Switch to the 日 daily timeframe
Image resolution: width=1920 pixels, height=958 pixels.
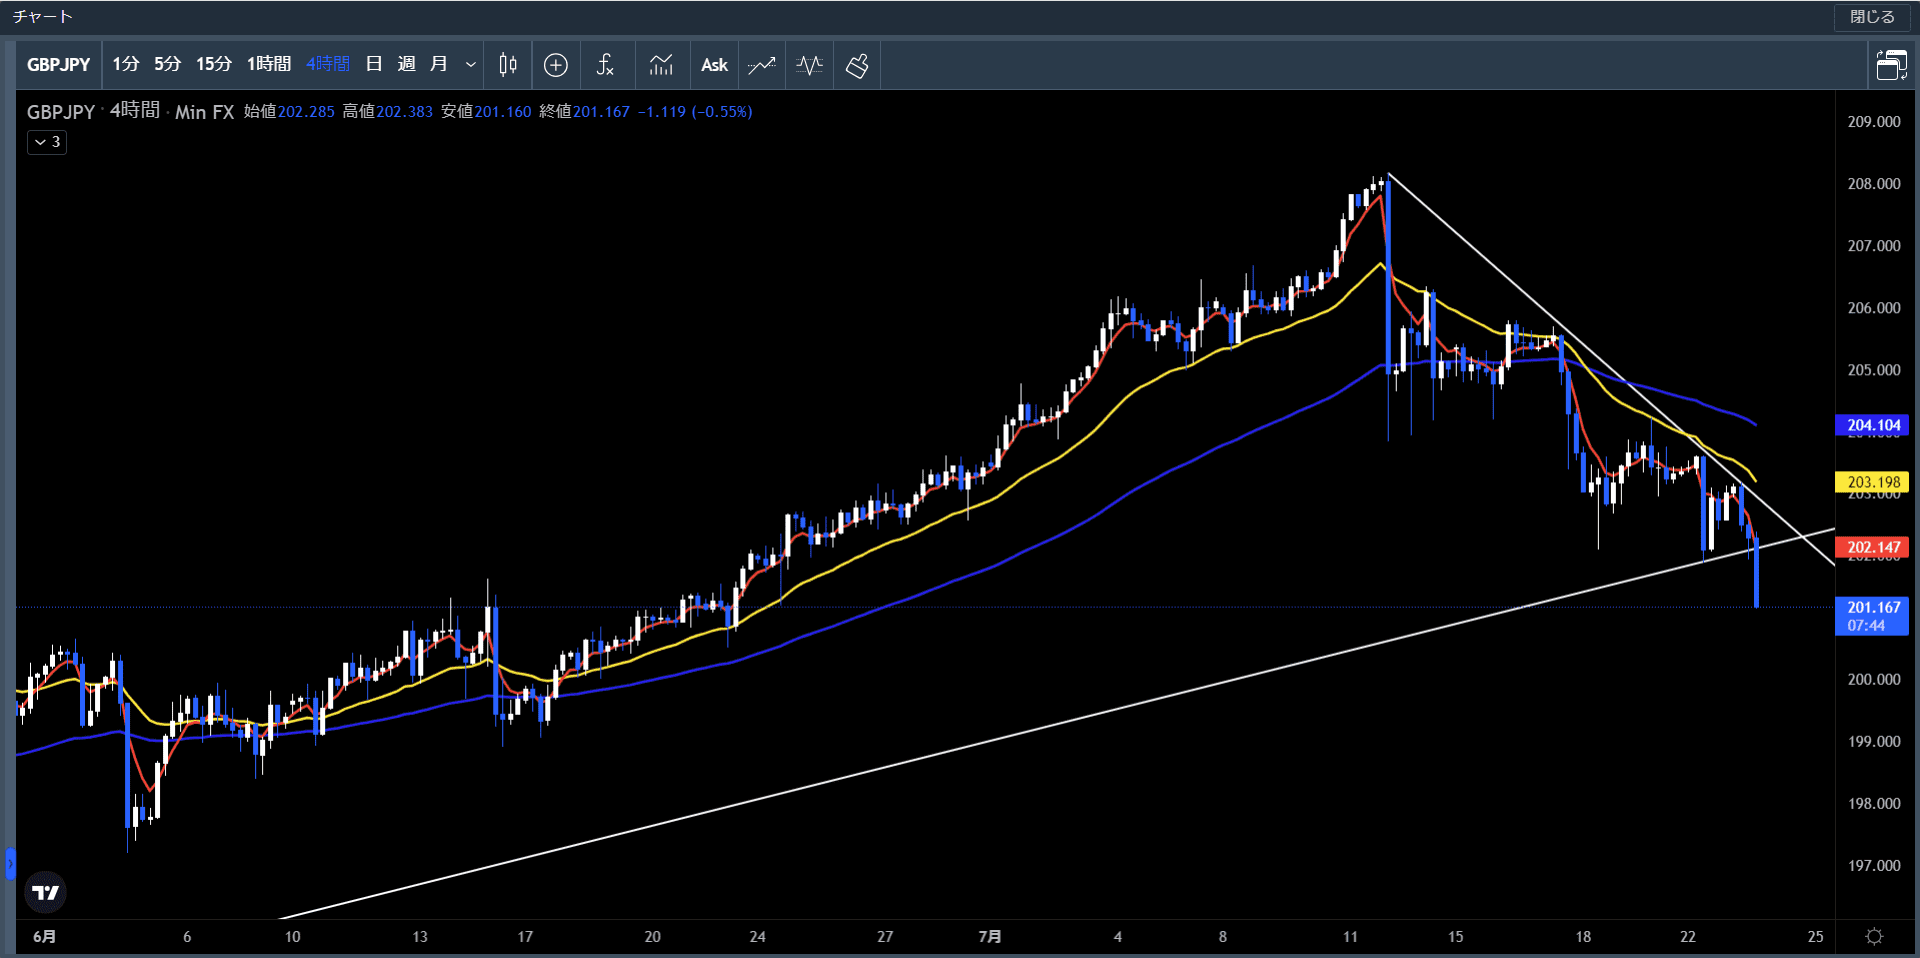point(374,64)
